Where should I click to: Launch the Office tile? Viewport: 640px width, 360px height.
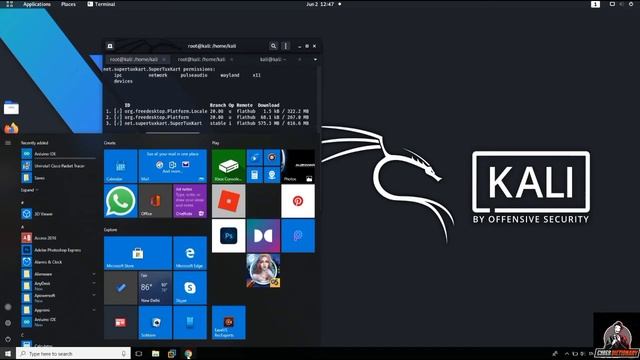[155, 201]
